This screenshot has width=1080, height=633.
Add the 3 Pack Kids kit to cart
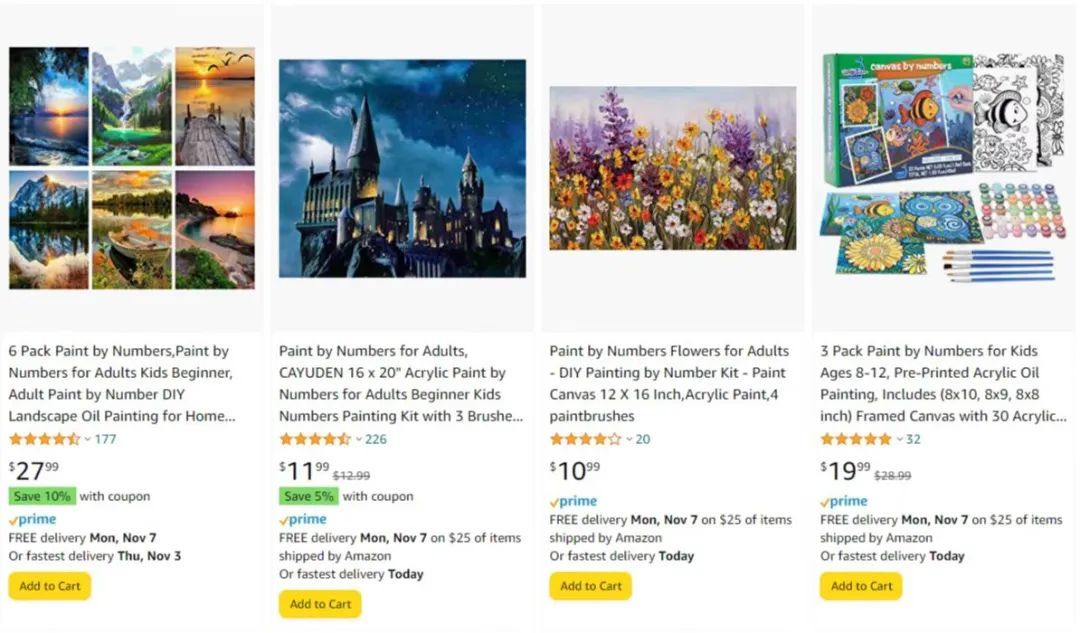coord(861,586)
